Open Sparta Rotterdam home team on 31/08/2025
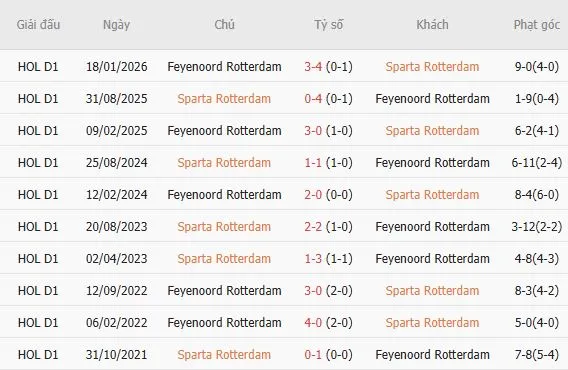 point(224,99)
